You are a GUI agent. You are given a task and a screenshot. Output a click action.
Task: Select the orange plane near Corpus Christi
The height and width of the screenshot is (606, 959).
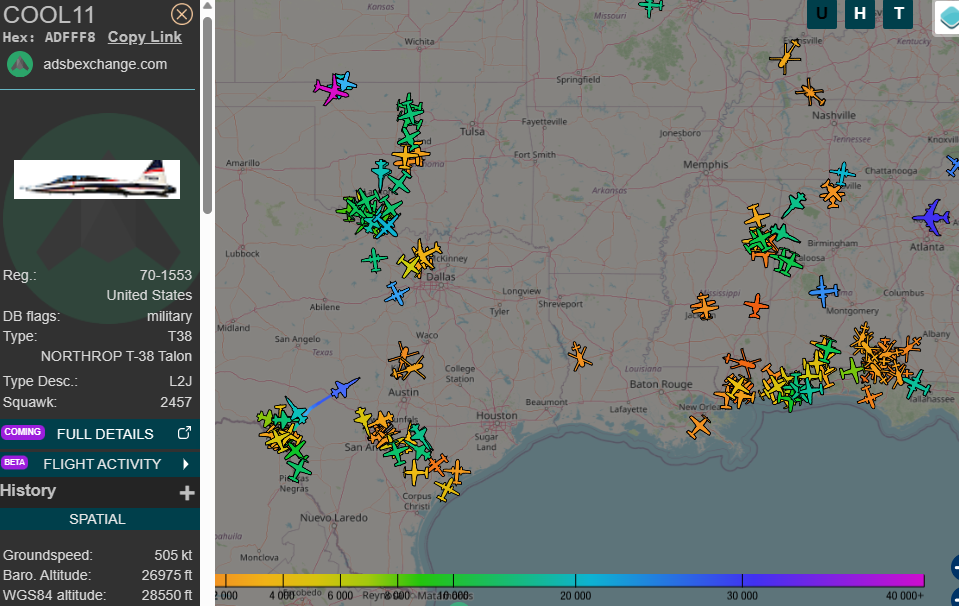point(447,489)
